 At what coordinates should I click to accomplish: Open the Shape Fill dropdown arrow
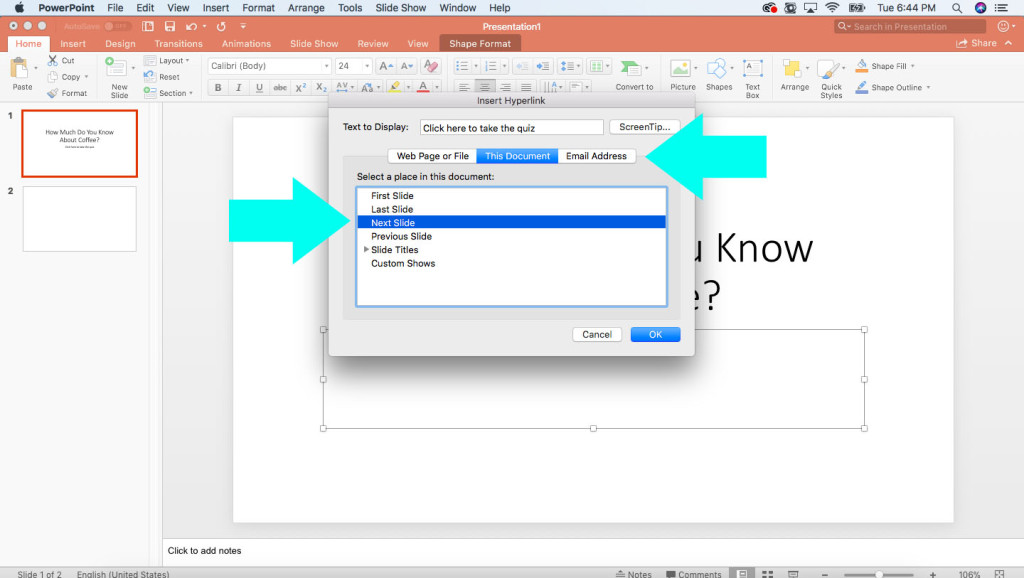(912, 66)
